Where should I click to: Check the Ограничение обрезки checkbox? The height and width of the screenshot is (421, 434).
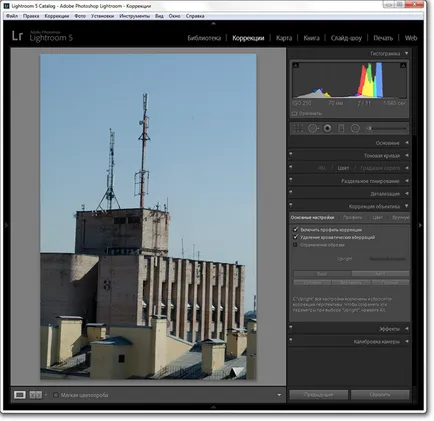(x=295, y=245)
